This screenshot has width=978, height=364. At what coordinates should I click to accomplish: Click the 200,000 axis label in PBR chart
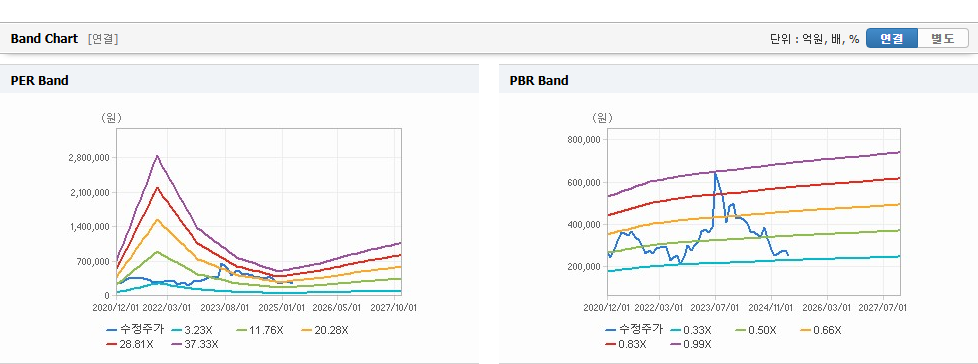[583, 267]
